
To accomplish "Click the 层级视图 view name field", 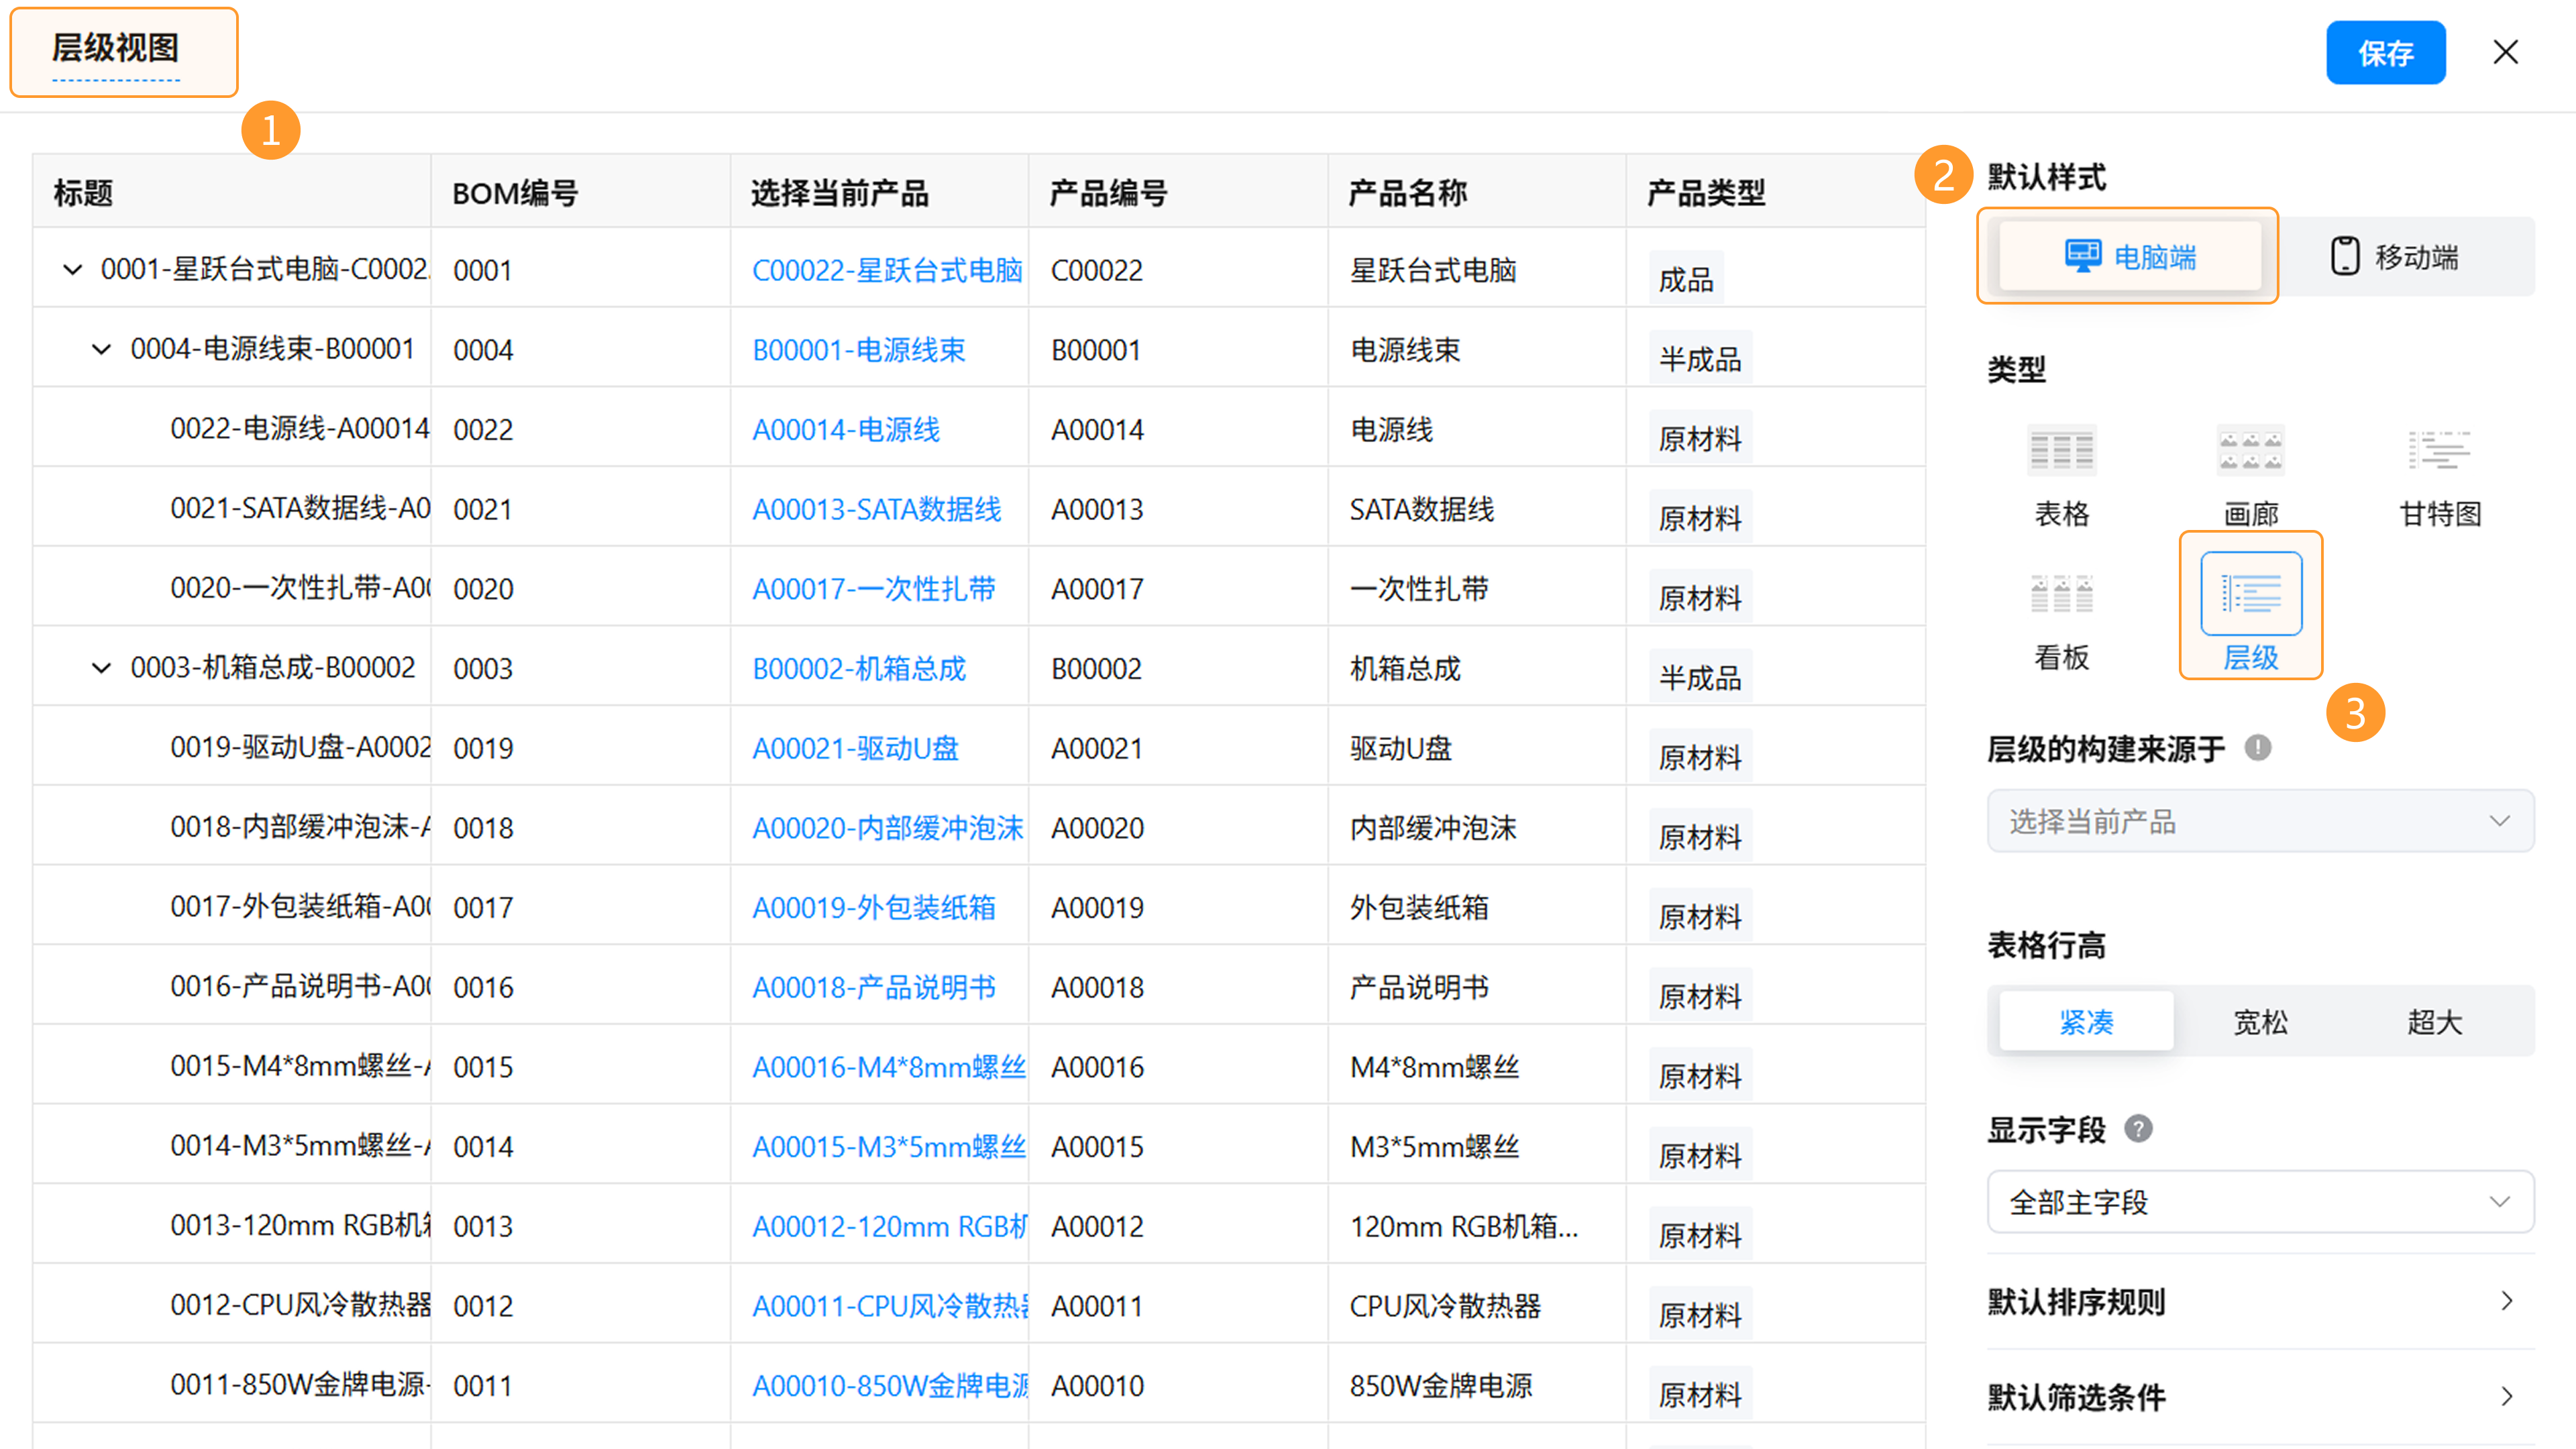I will coord(116,48).
